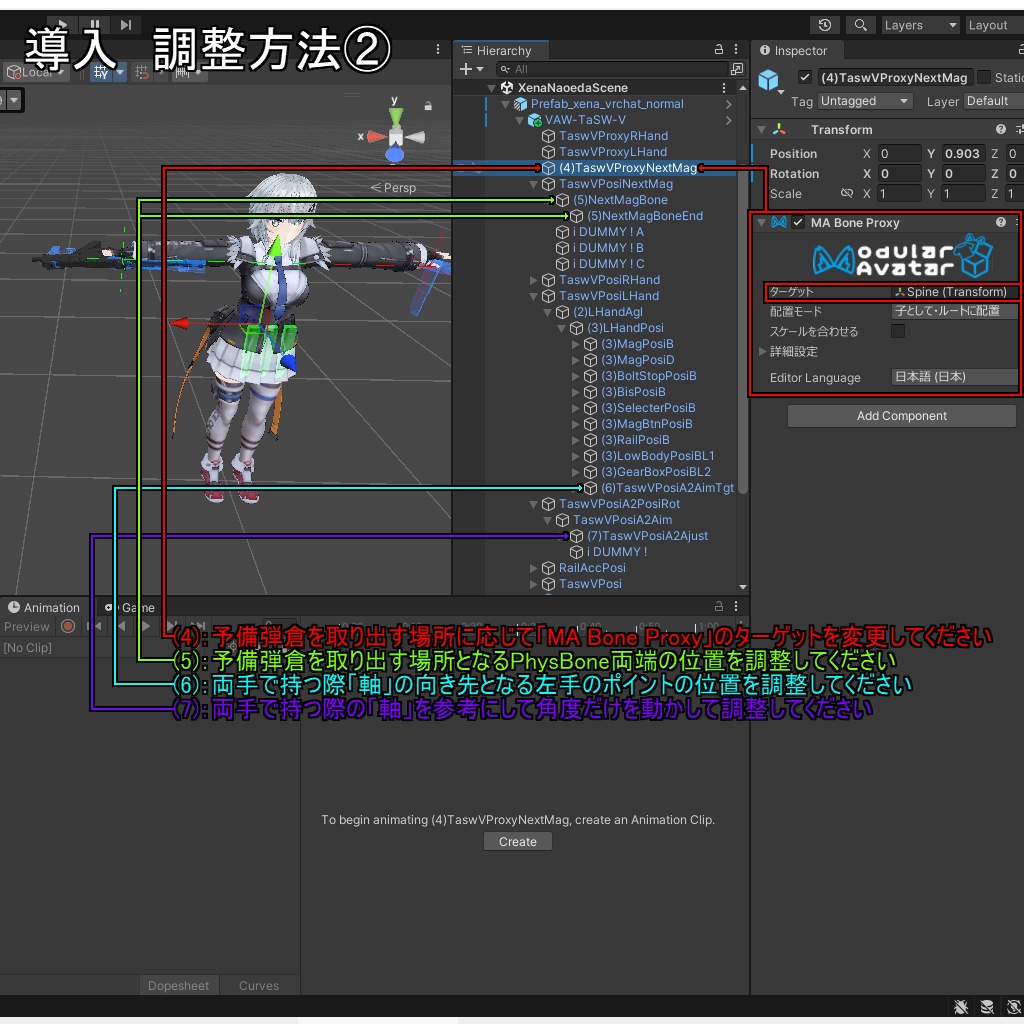Collapse the Transform component
The width and height of the screenshot is (1024, 1024).
761,129
